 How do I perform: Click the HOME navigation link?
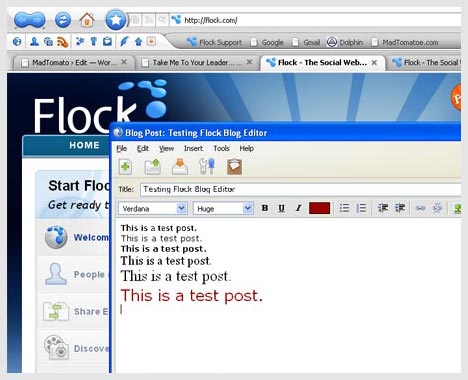pos(84,145)
